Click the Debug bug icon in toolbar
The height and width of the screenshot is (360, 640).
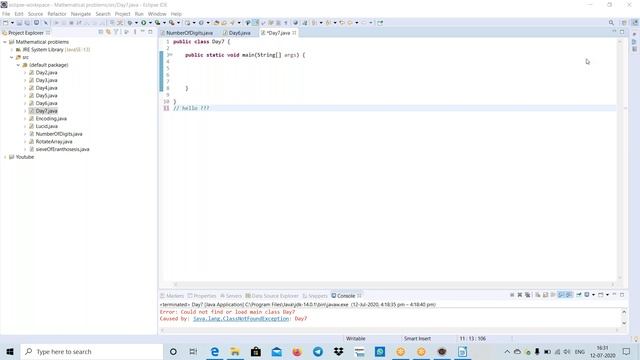pyautogui.click(x=130, y=23)
